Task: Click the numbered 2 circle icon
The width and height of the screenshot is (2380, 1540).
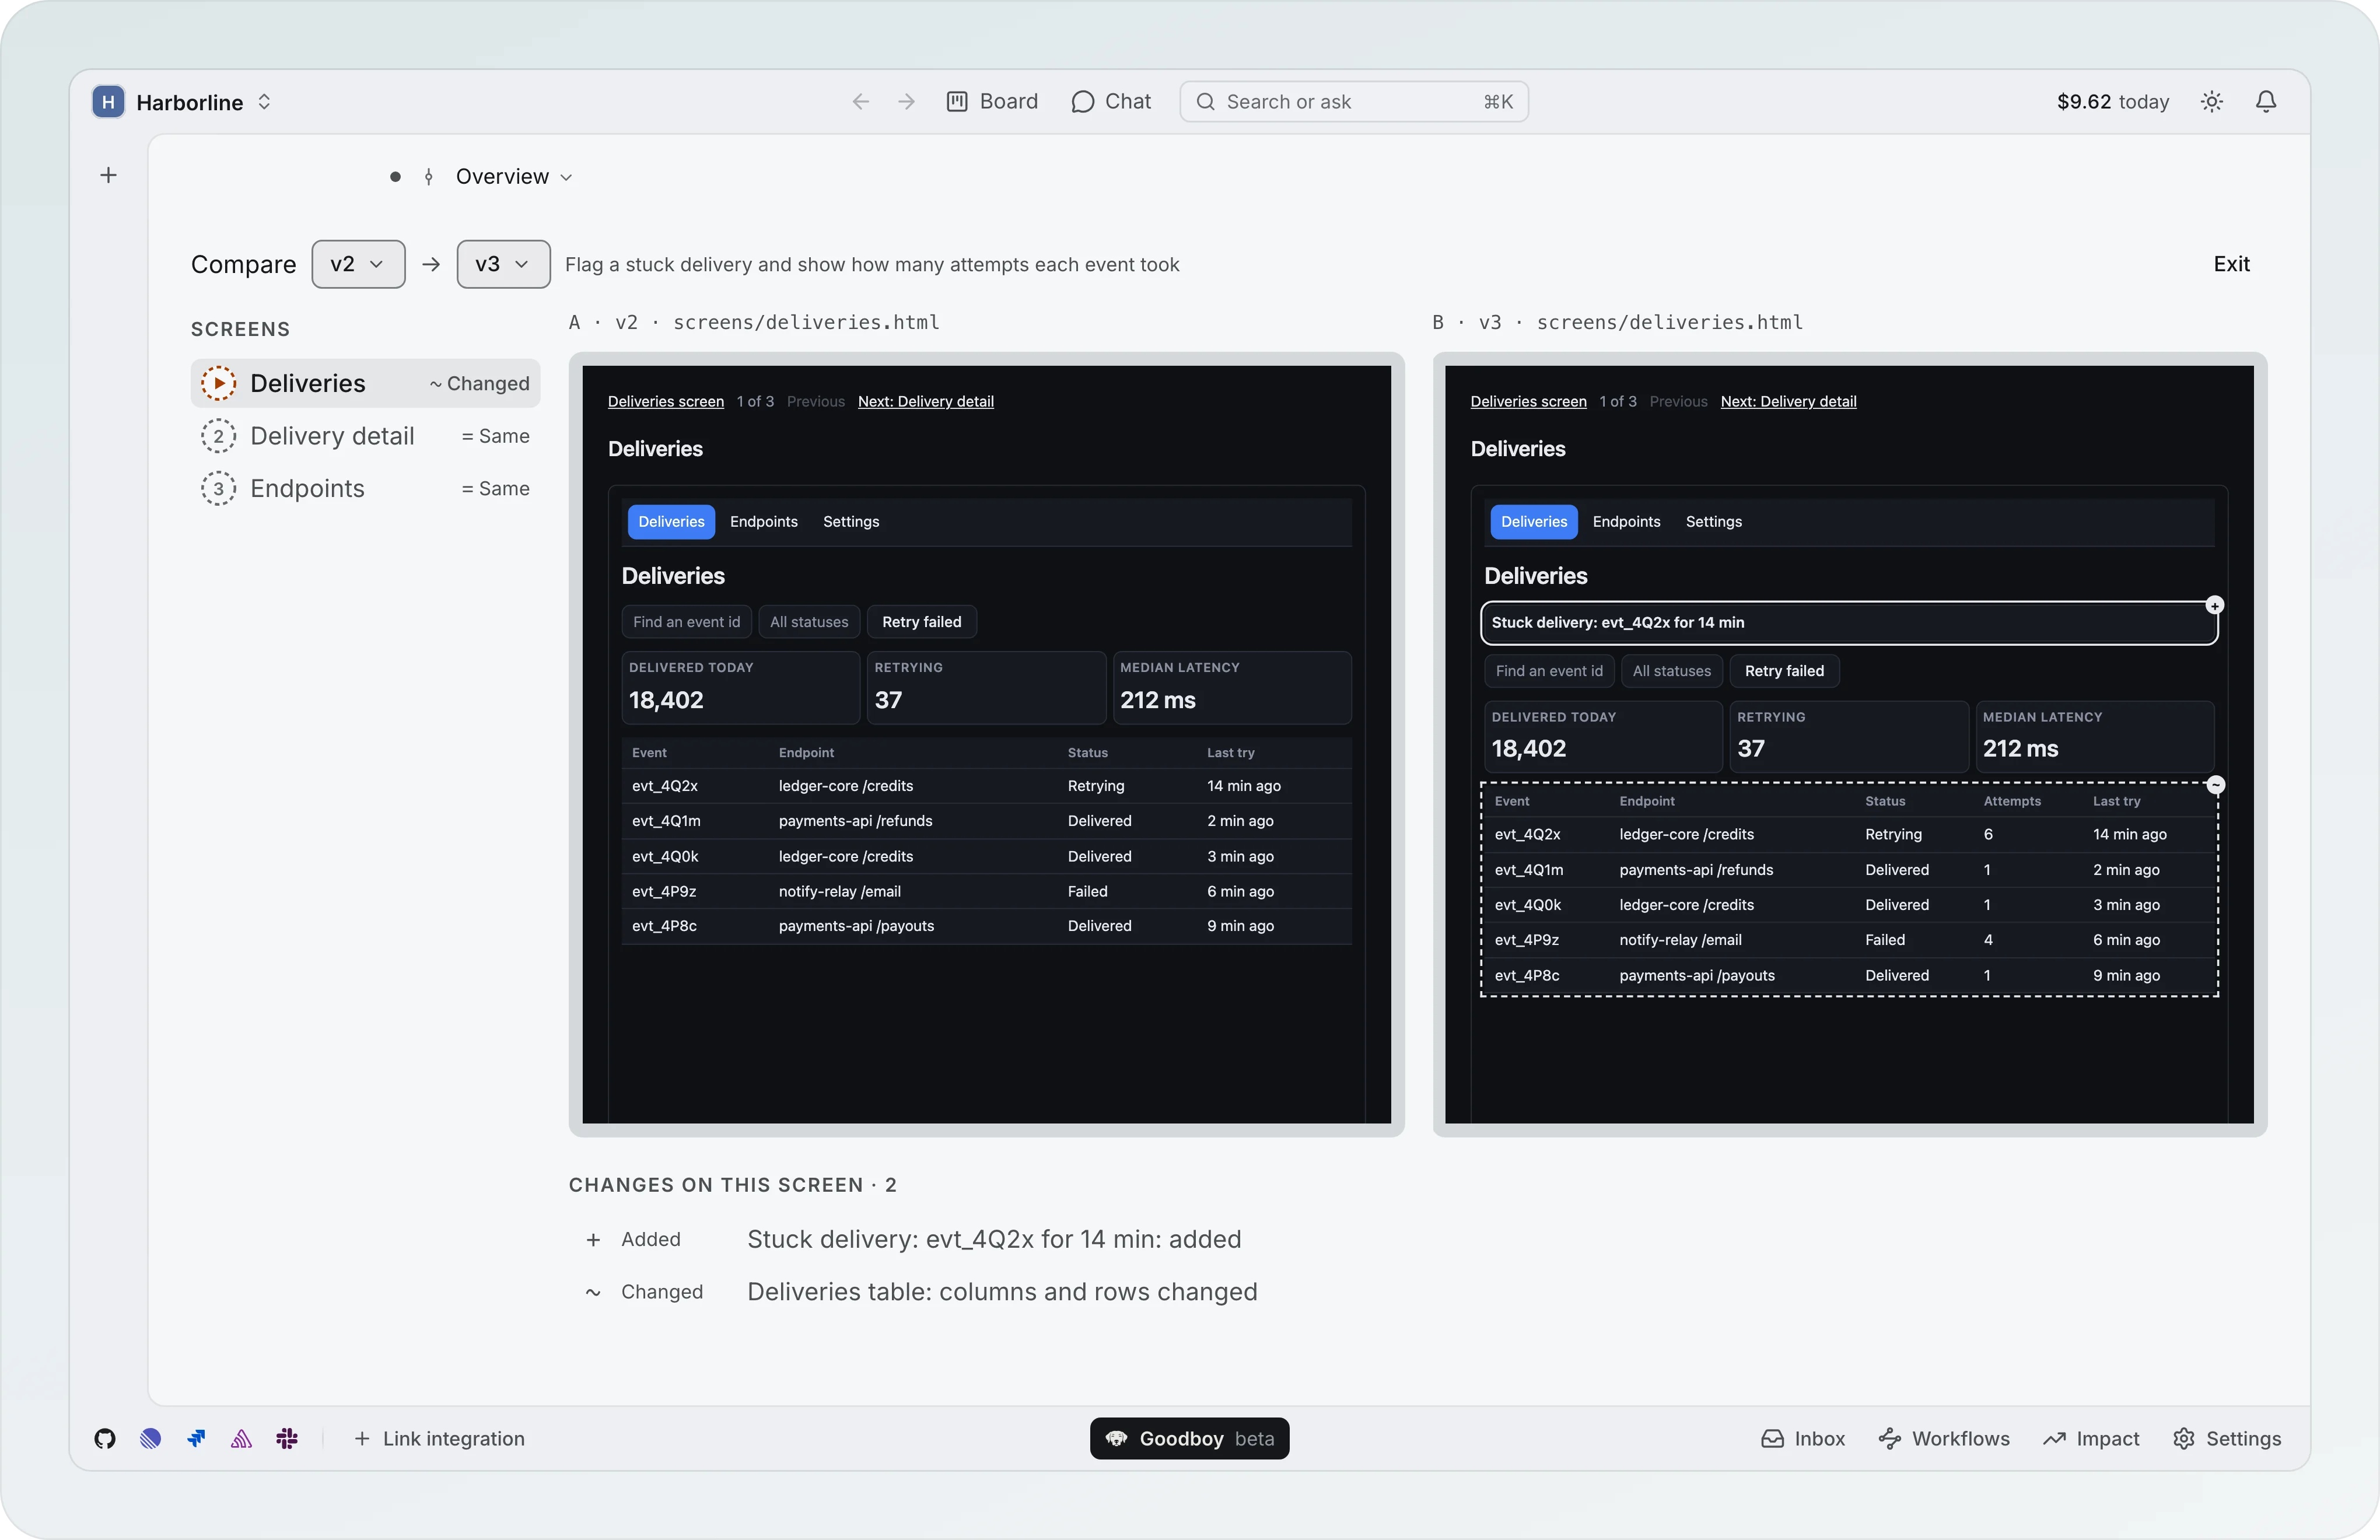Action: pos(218,436)
